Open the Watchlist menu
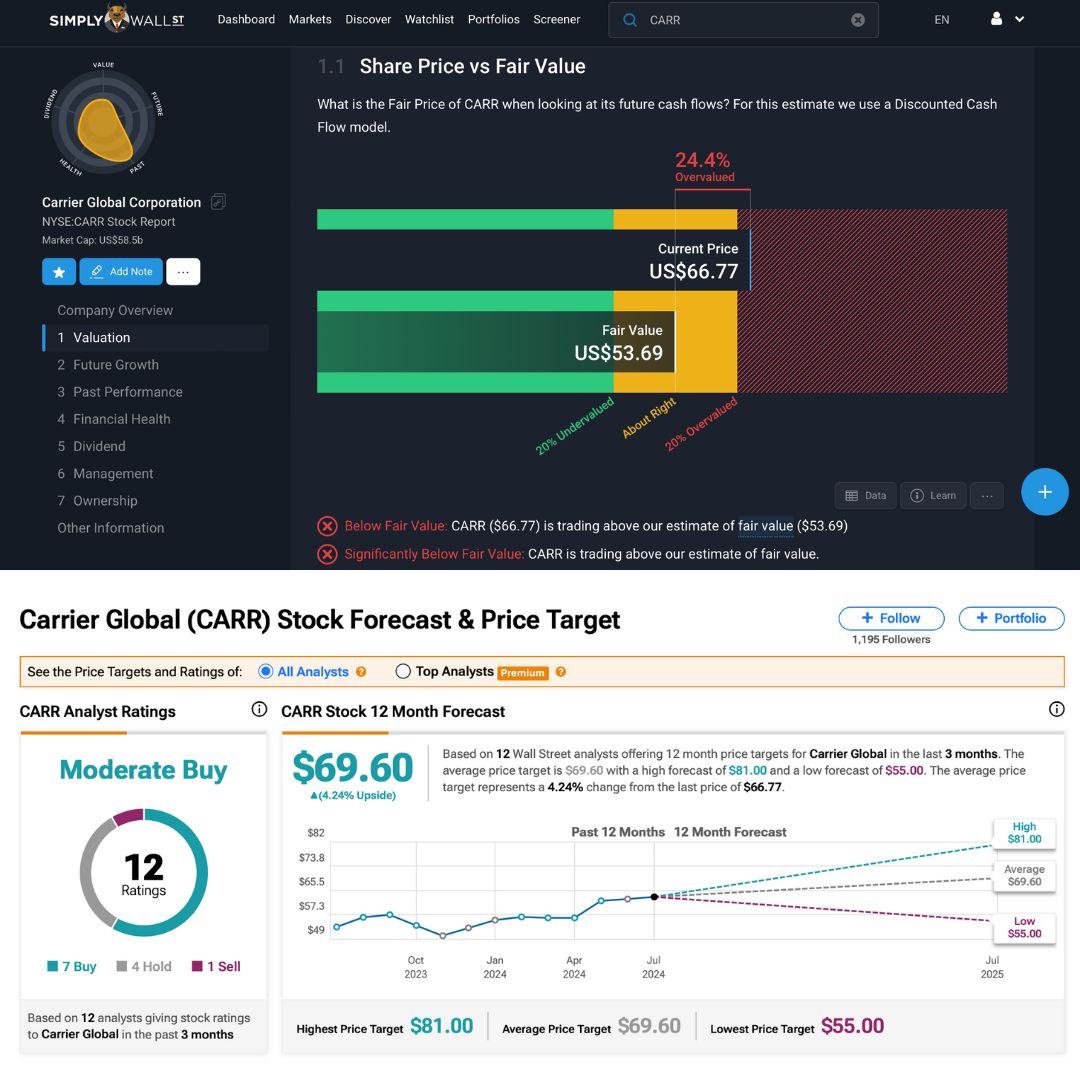Image resolution: width=1080 pixels, height=1080 pixels. point(429,19)
